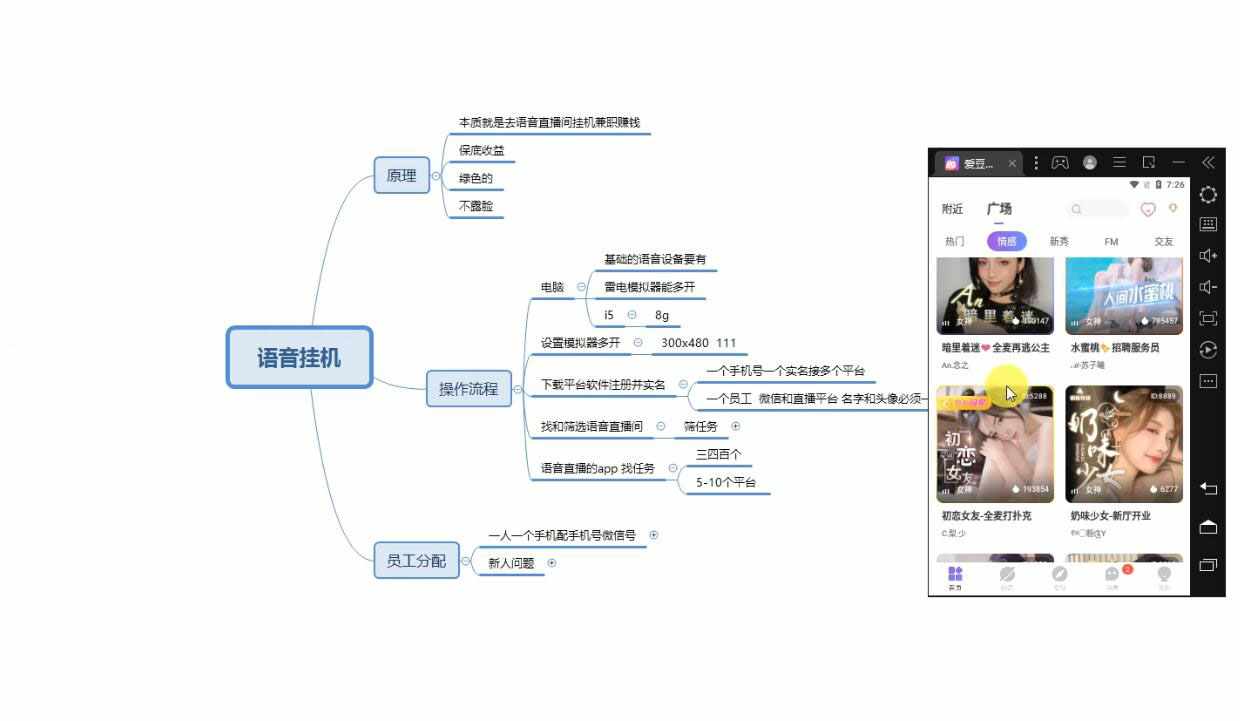Viewport: 1240px width, 721px height.
Task: Click the user account avatar in emulator title bar
Action: point(1090,162)
